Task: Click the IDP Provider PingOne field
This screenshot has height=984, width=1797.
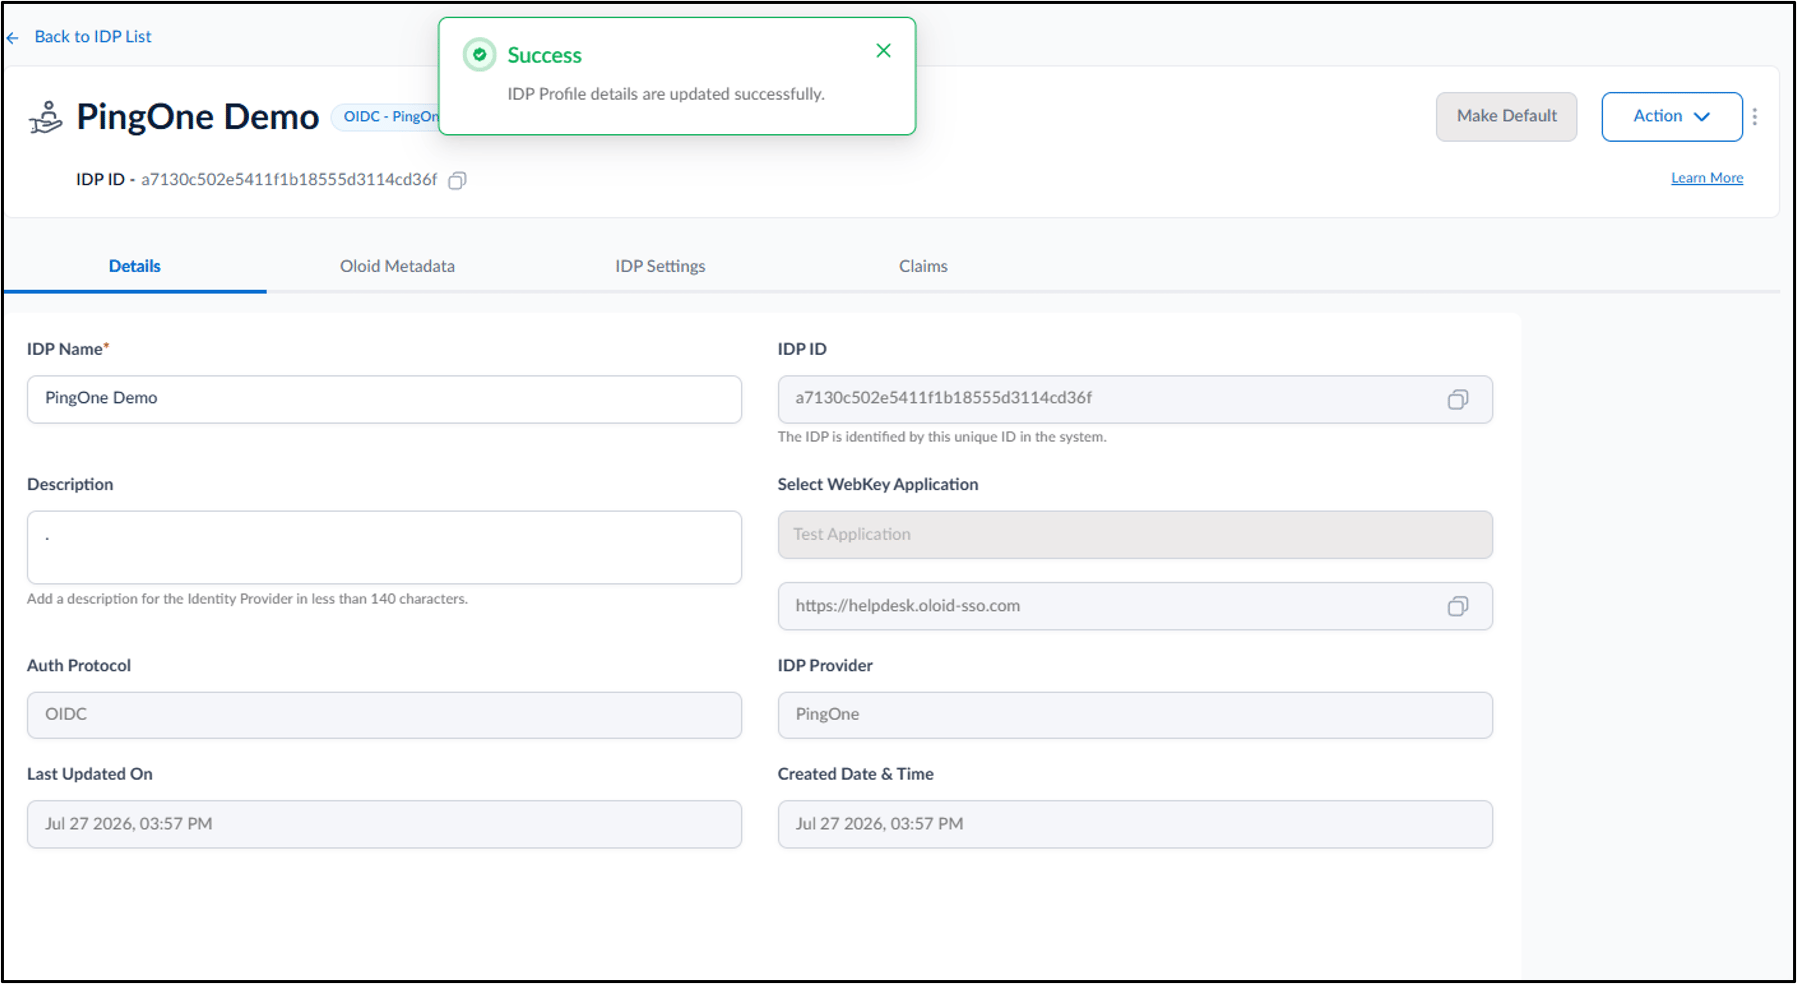Action: point(1135,715)
